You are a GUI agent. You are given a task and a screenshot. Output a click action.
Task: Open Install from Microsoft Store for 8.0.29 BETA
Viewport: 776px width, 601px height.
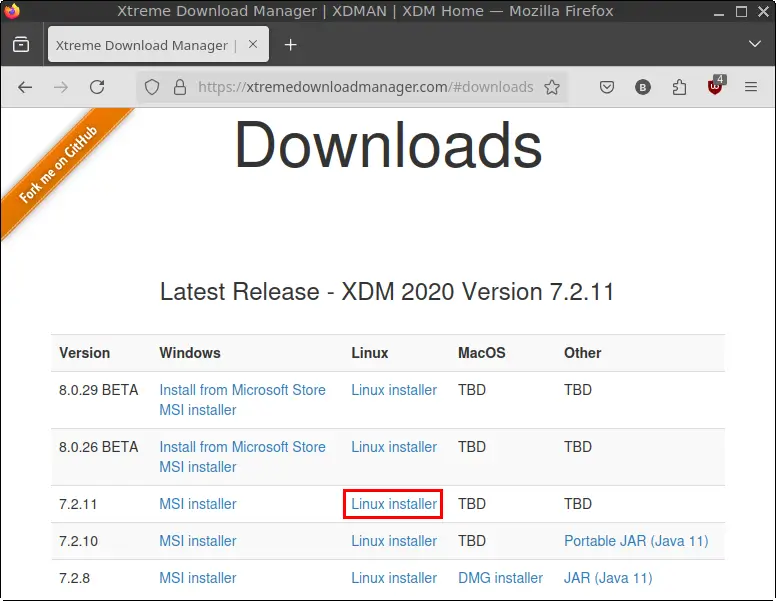242,390
